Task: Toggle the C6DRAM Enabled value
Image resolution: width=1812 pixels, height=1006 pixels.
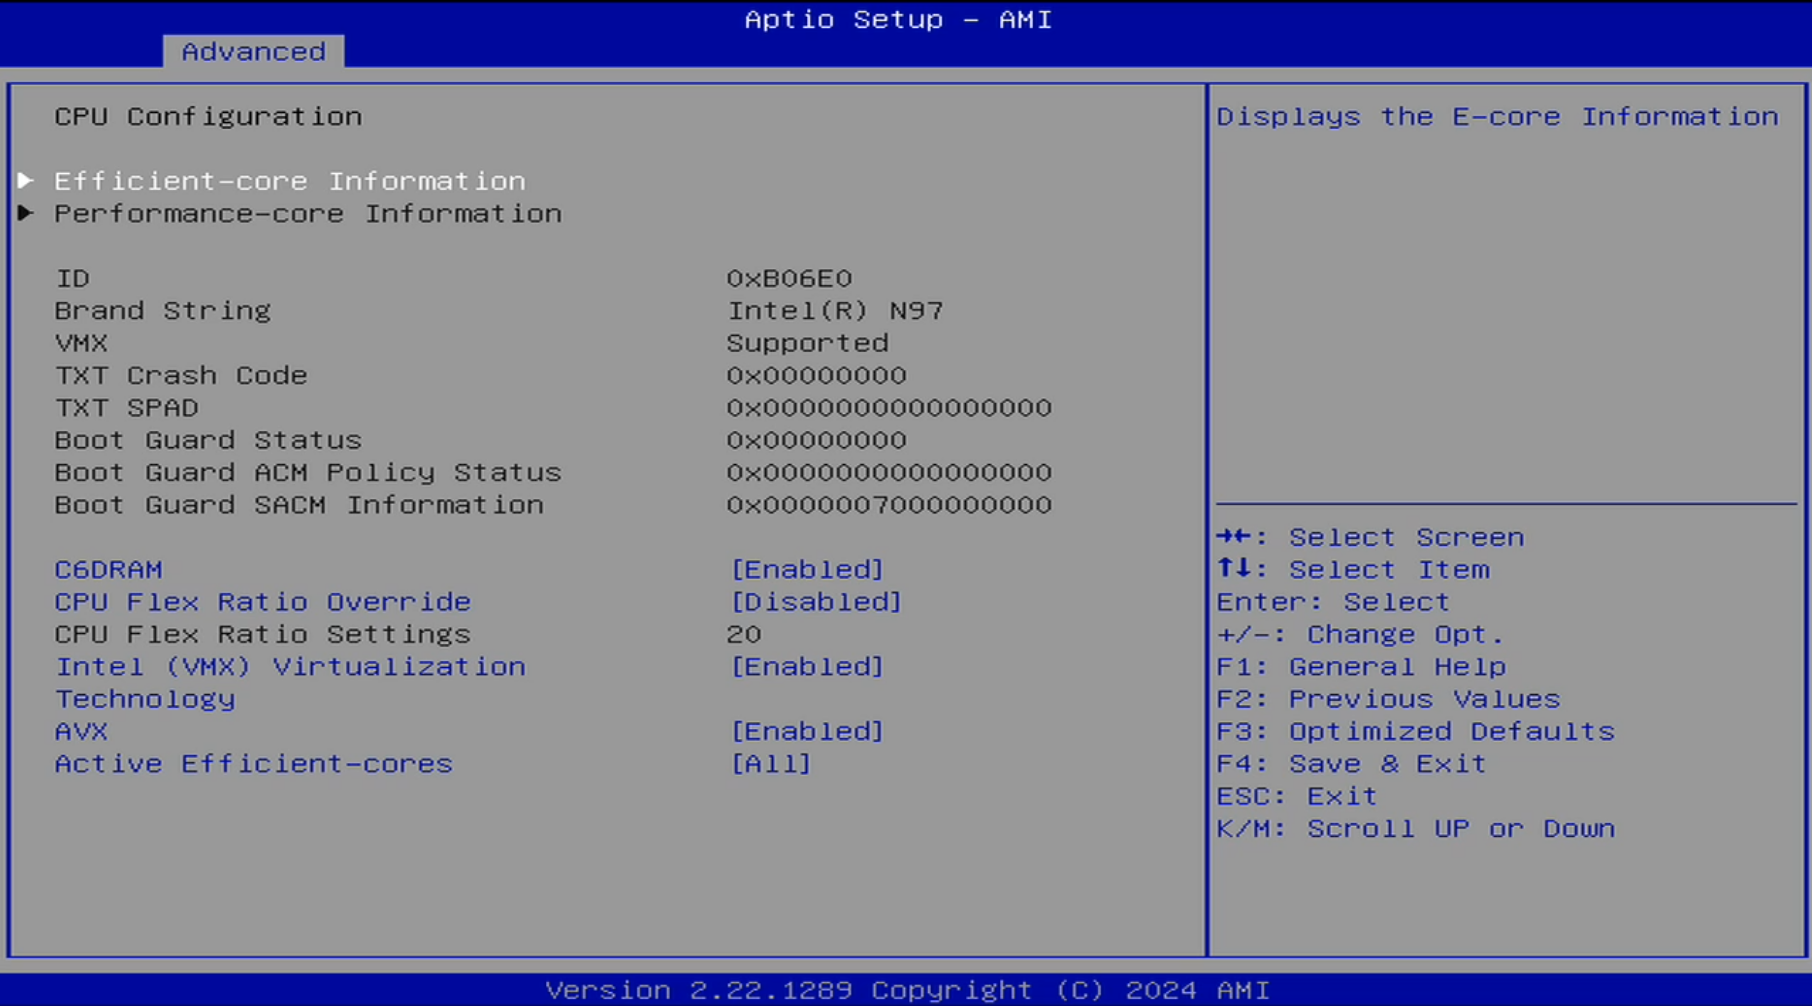Action: point(807,570)
